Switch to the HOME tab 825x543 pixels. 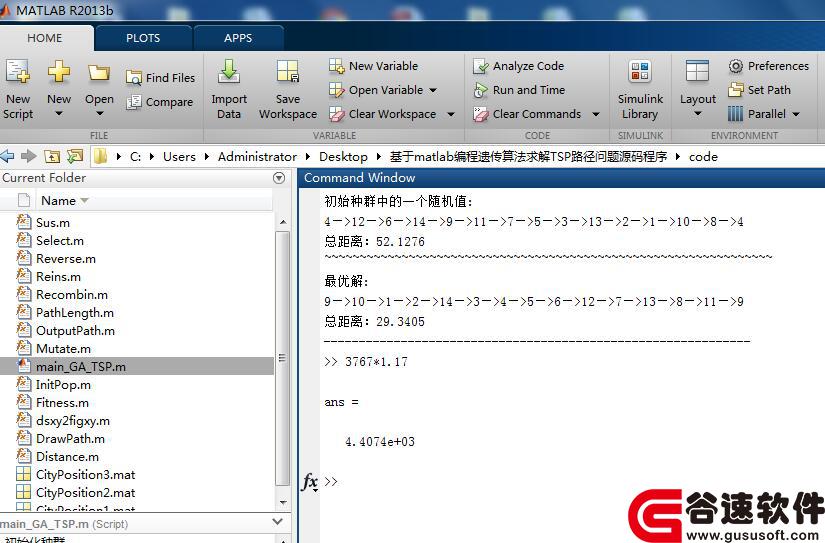[45, 38]
